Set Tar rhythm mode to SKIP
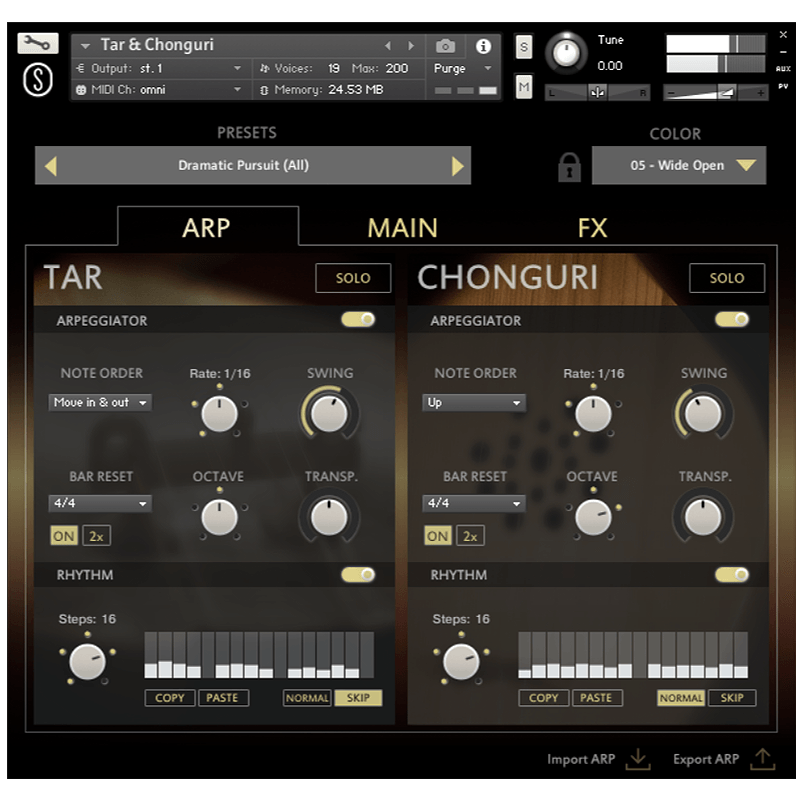Image resolution: width=800 pixels, height=800 pixels. click(x=358, y=698)
